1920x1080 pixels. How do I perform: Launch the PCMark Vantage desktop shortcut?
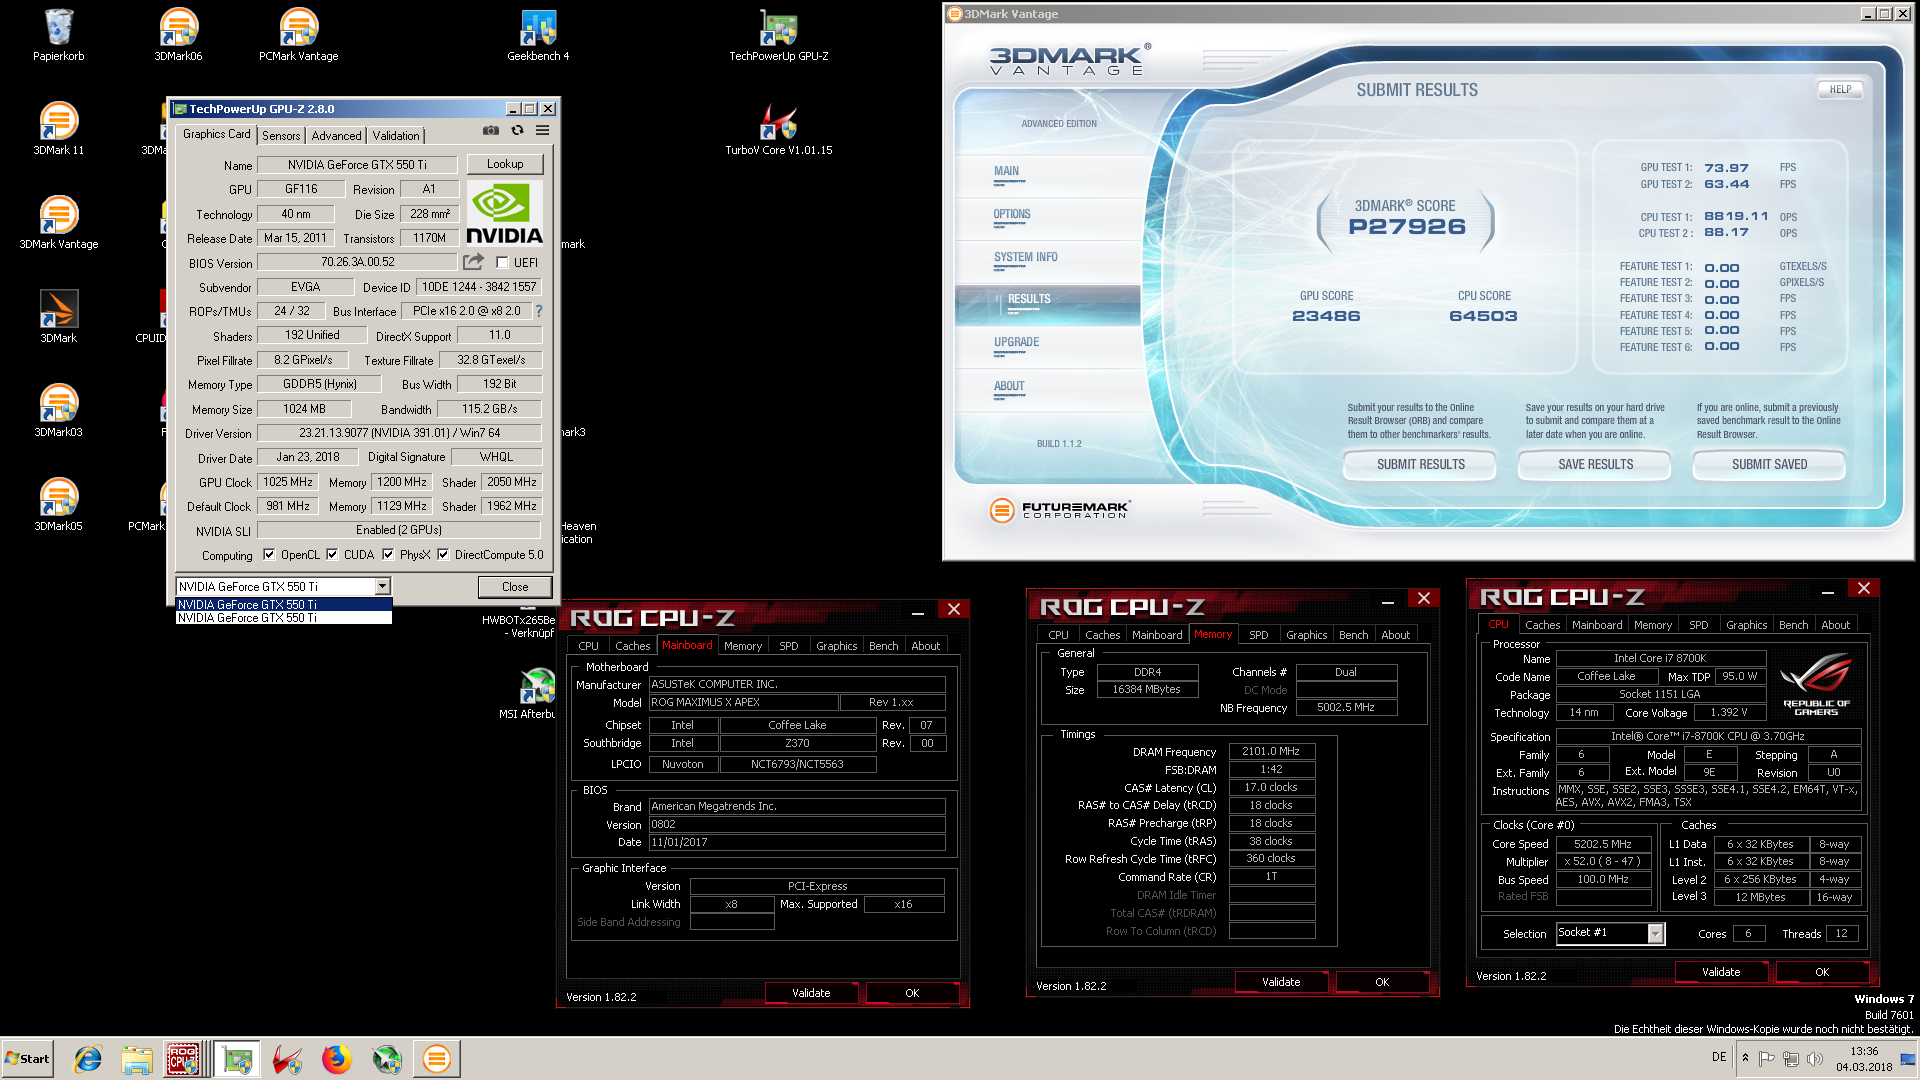coord(298,35)
